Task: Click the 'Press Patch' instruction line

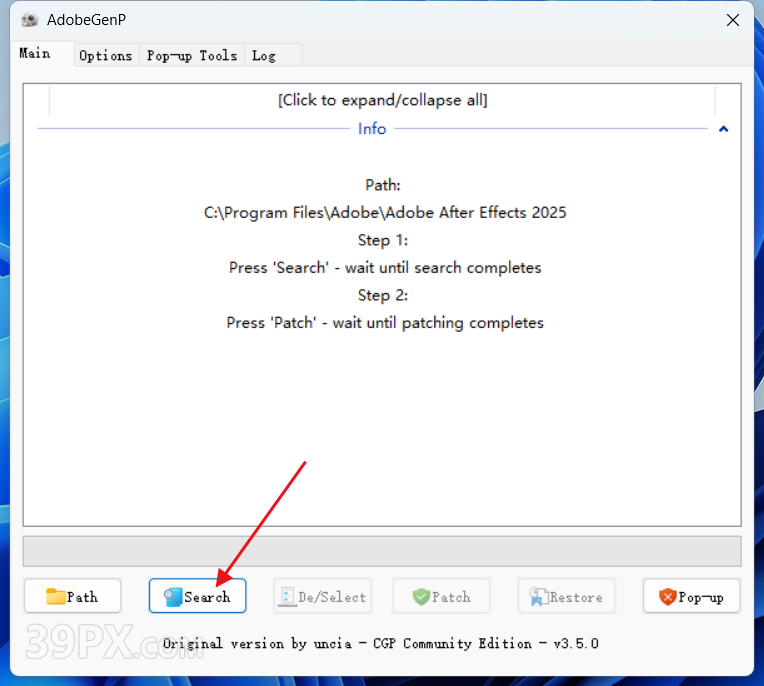Action: [385, 323]
